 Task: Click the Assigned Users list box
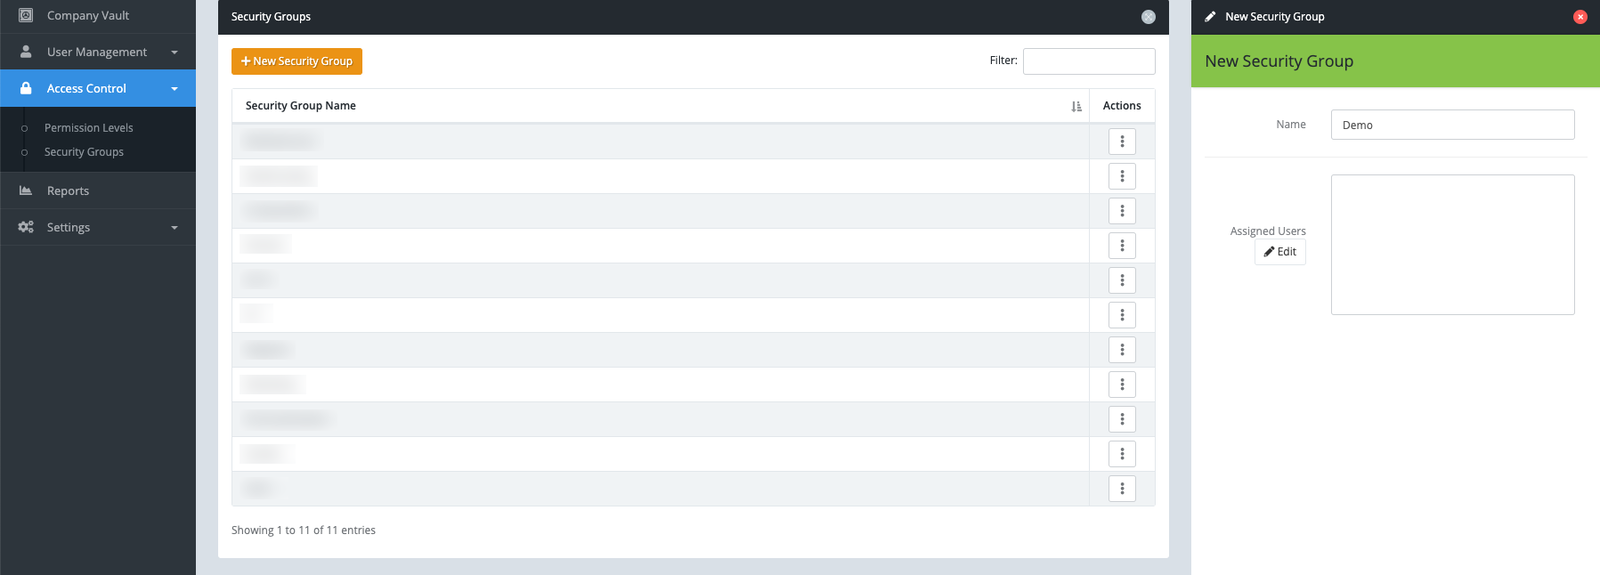[x=1452, y=245]
